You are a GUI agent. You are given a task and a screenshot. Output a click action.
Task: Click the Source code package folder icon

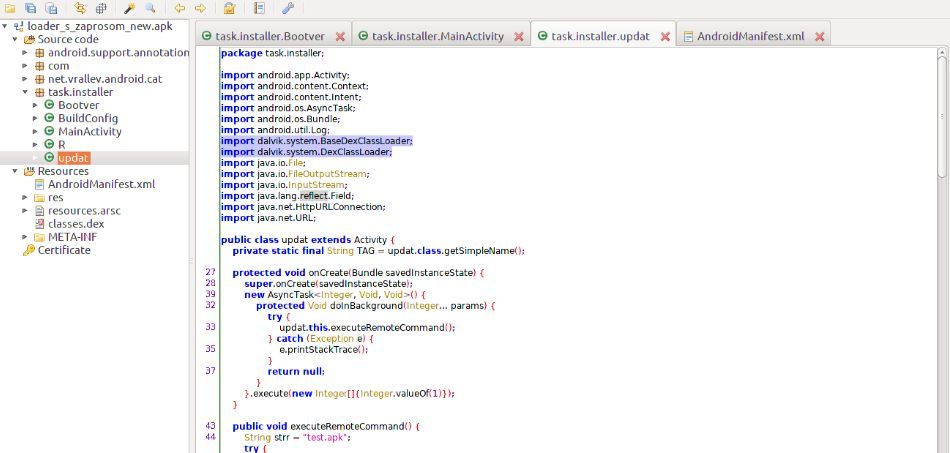pyautogui.click(x=28, y=39)
